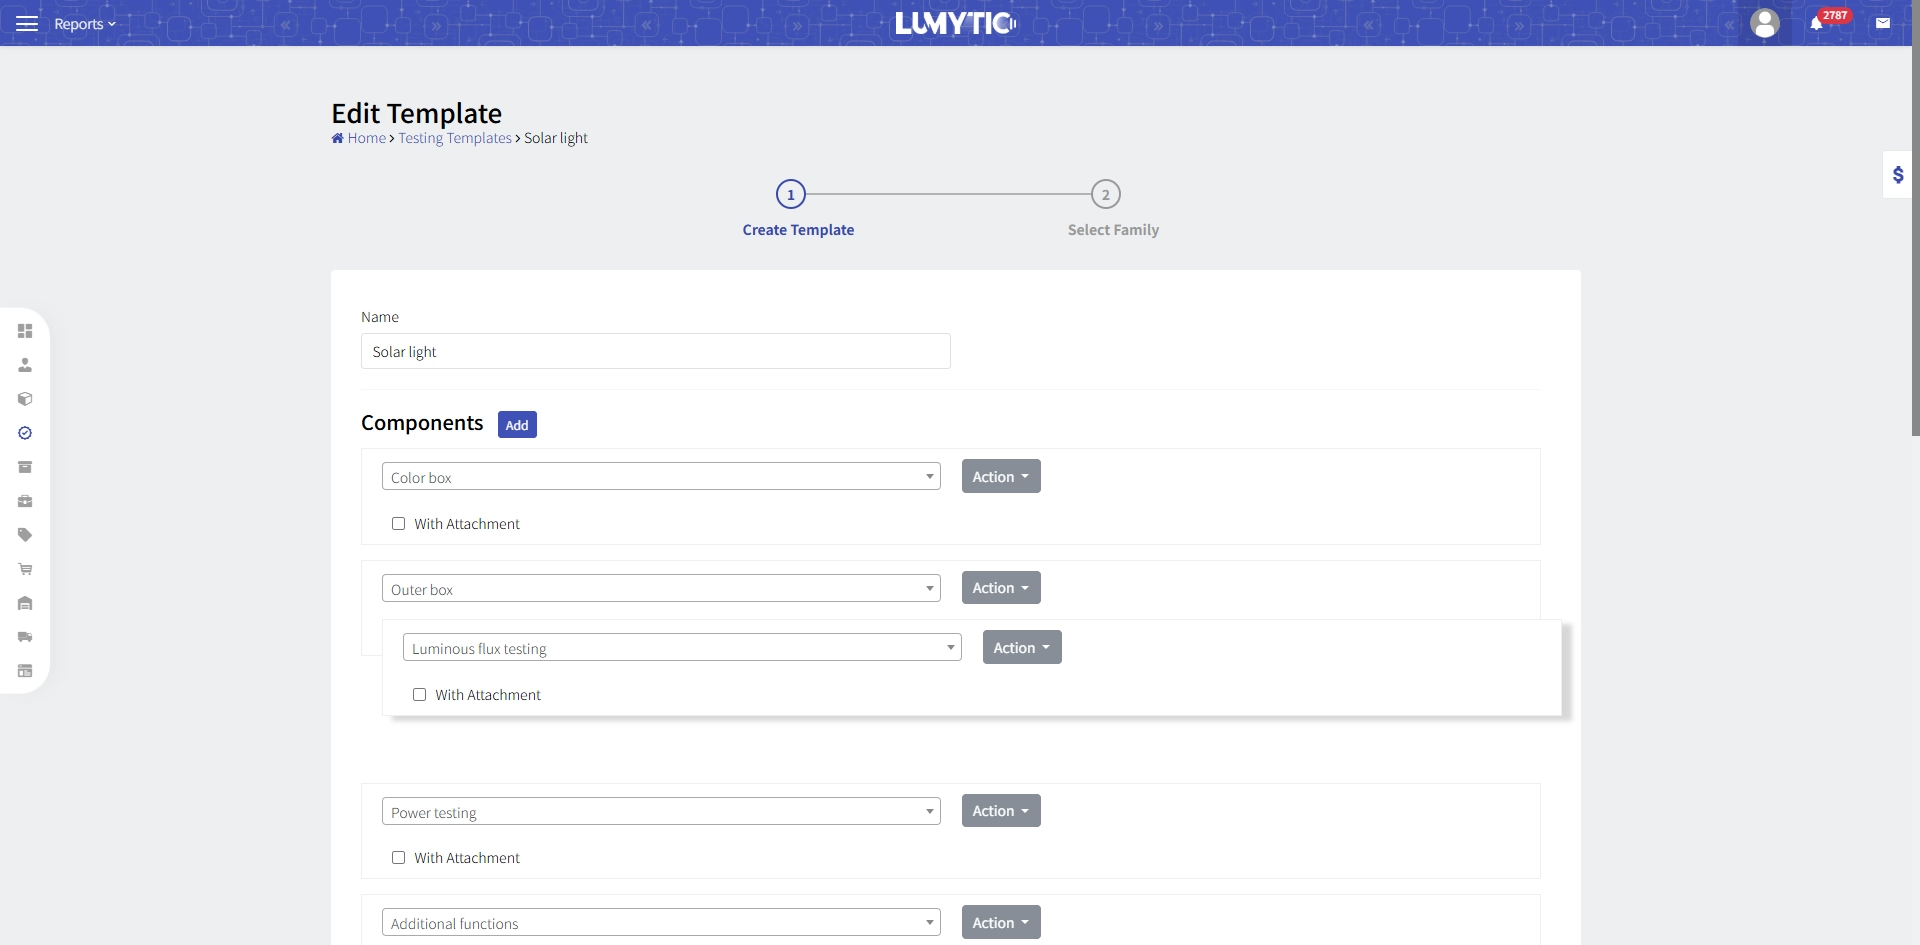The width and height of the screenshot is (1920, 945).
Task: Open the Outer box component dropdown
Action: pyautogui.click(x=660, y=588)
